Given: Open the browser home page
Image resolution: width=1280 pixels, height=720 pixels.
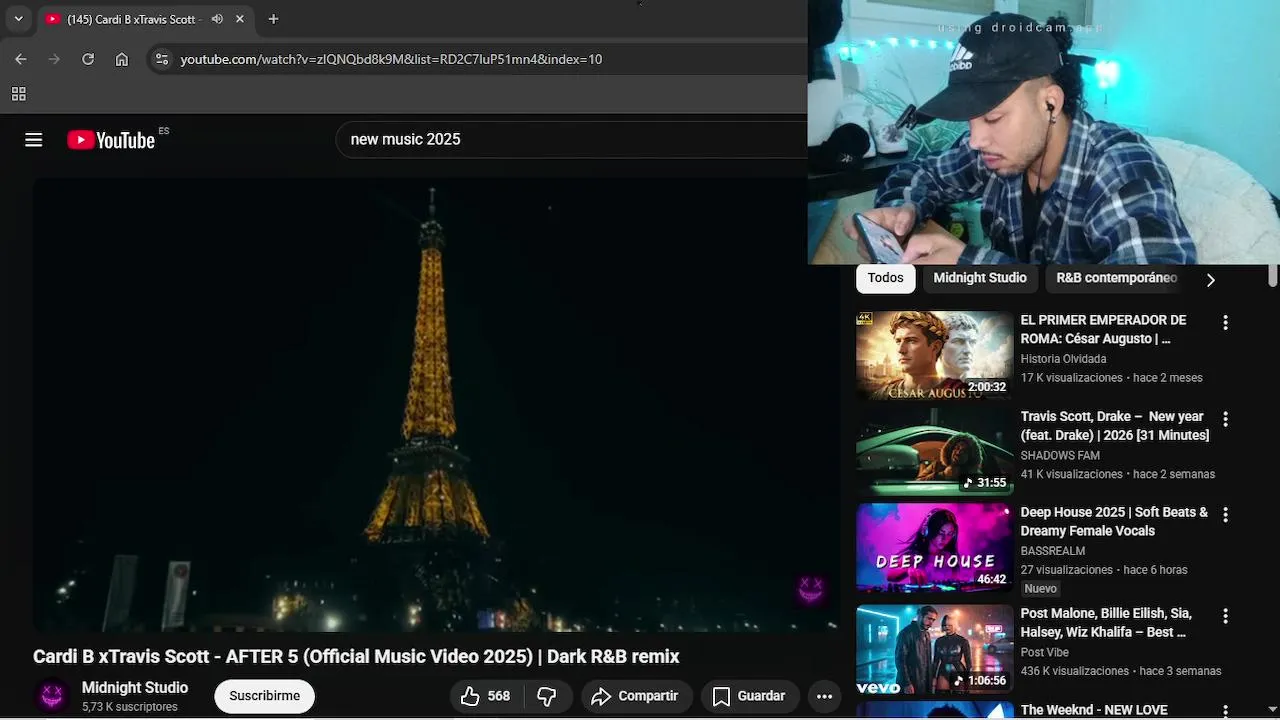Looking at the screenshot, I should 122,59.
